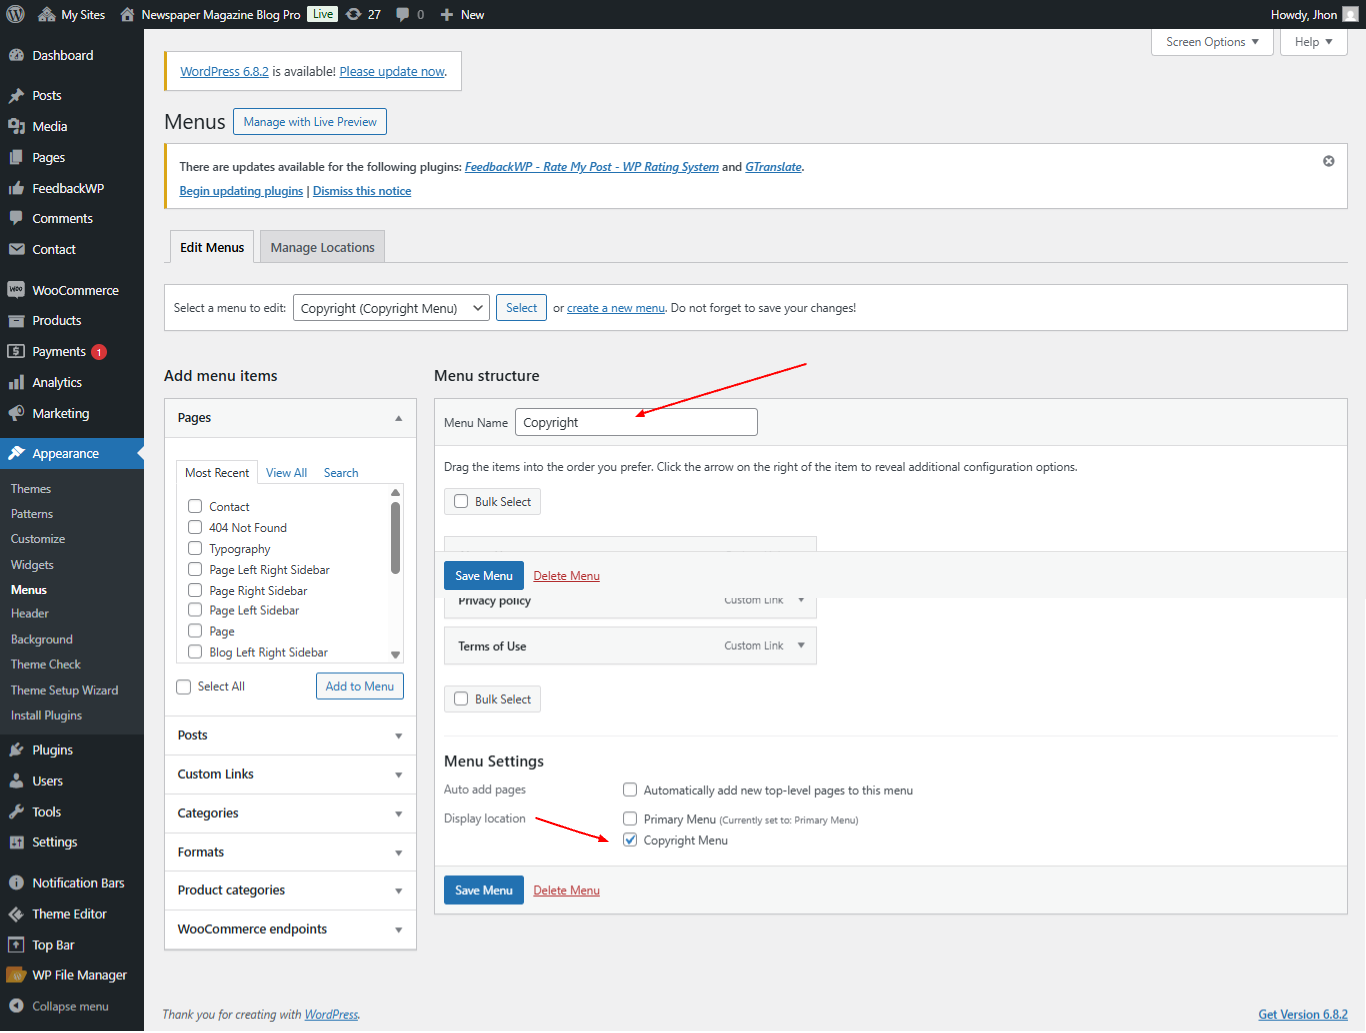Check the 404 Not Found page checkbox
The width and height of the screenshot is (1366, 1033).
[x=195, y=527]
